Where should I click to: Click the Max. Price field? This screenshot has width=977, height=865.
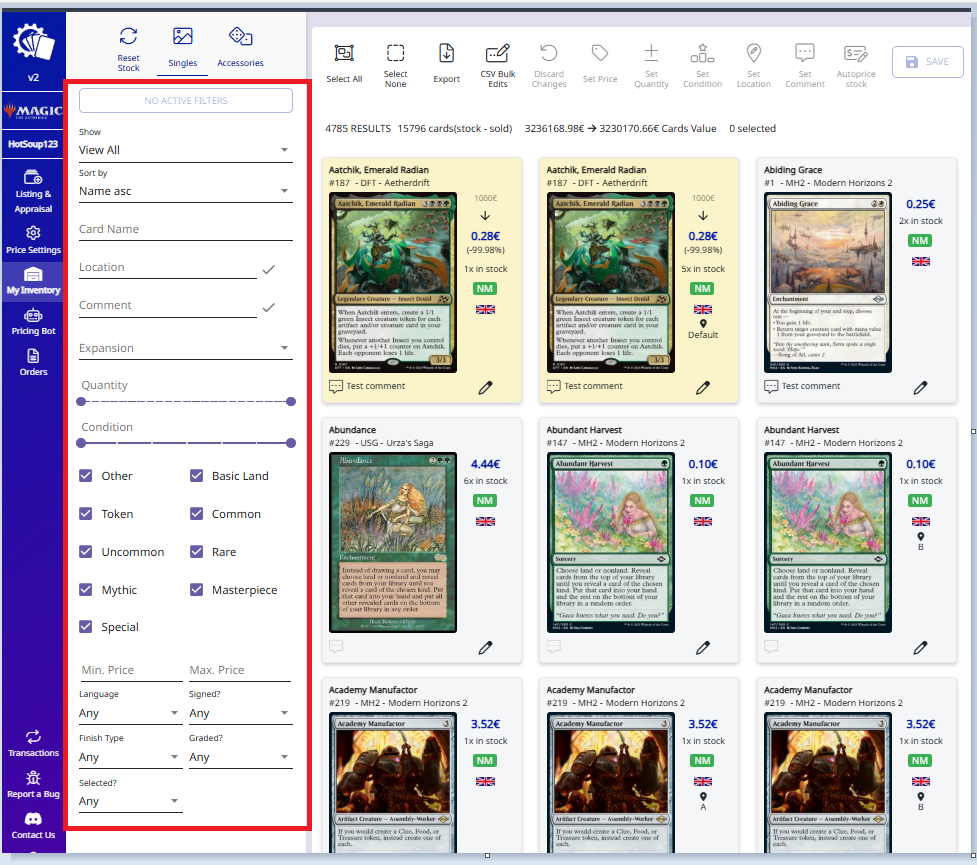click(x=240, y=671)
